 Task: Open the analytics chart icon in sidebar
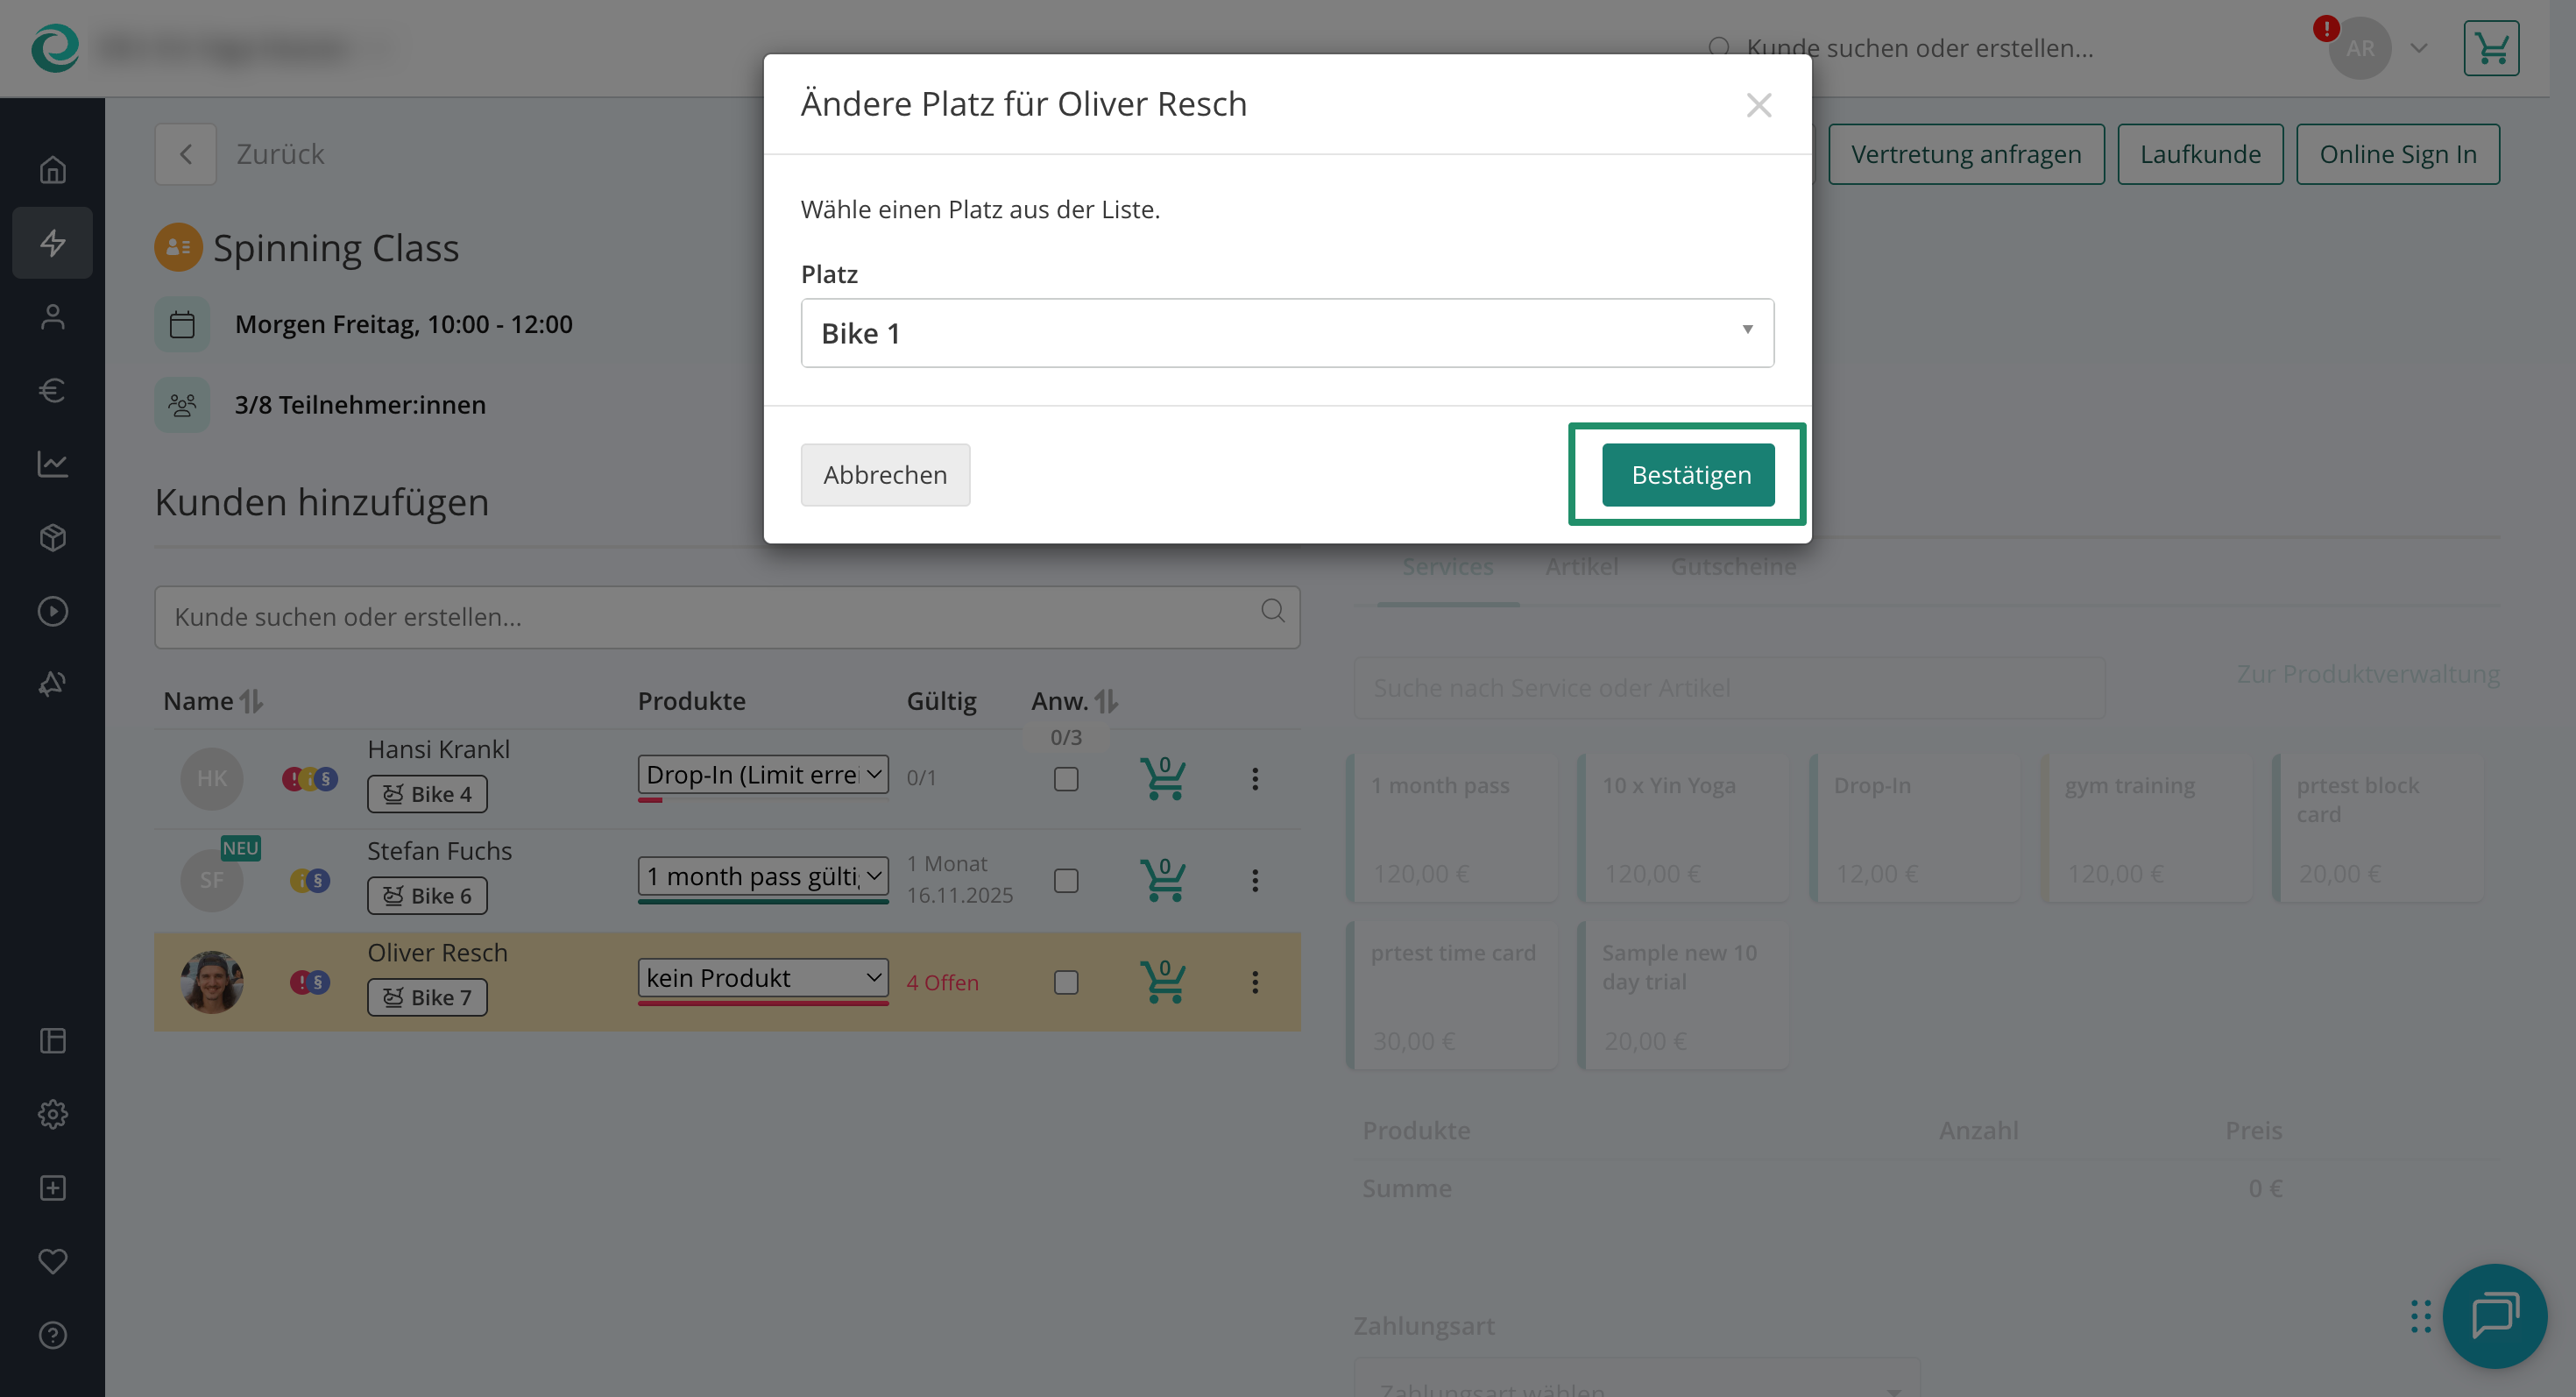(x=52, y=464)
